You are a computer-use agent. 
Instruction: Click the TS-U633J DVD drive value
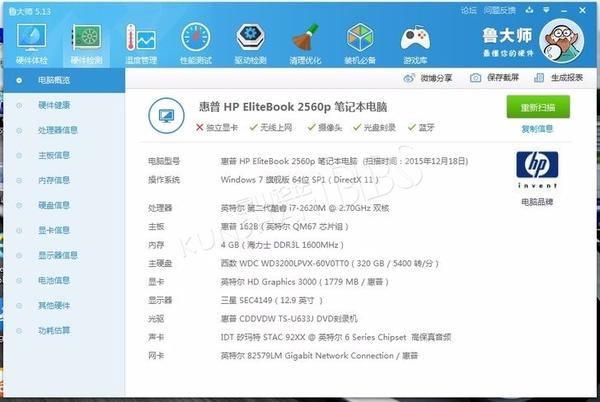tap(289, 319)
